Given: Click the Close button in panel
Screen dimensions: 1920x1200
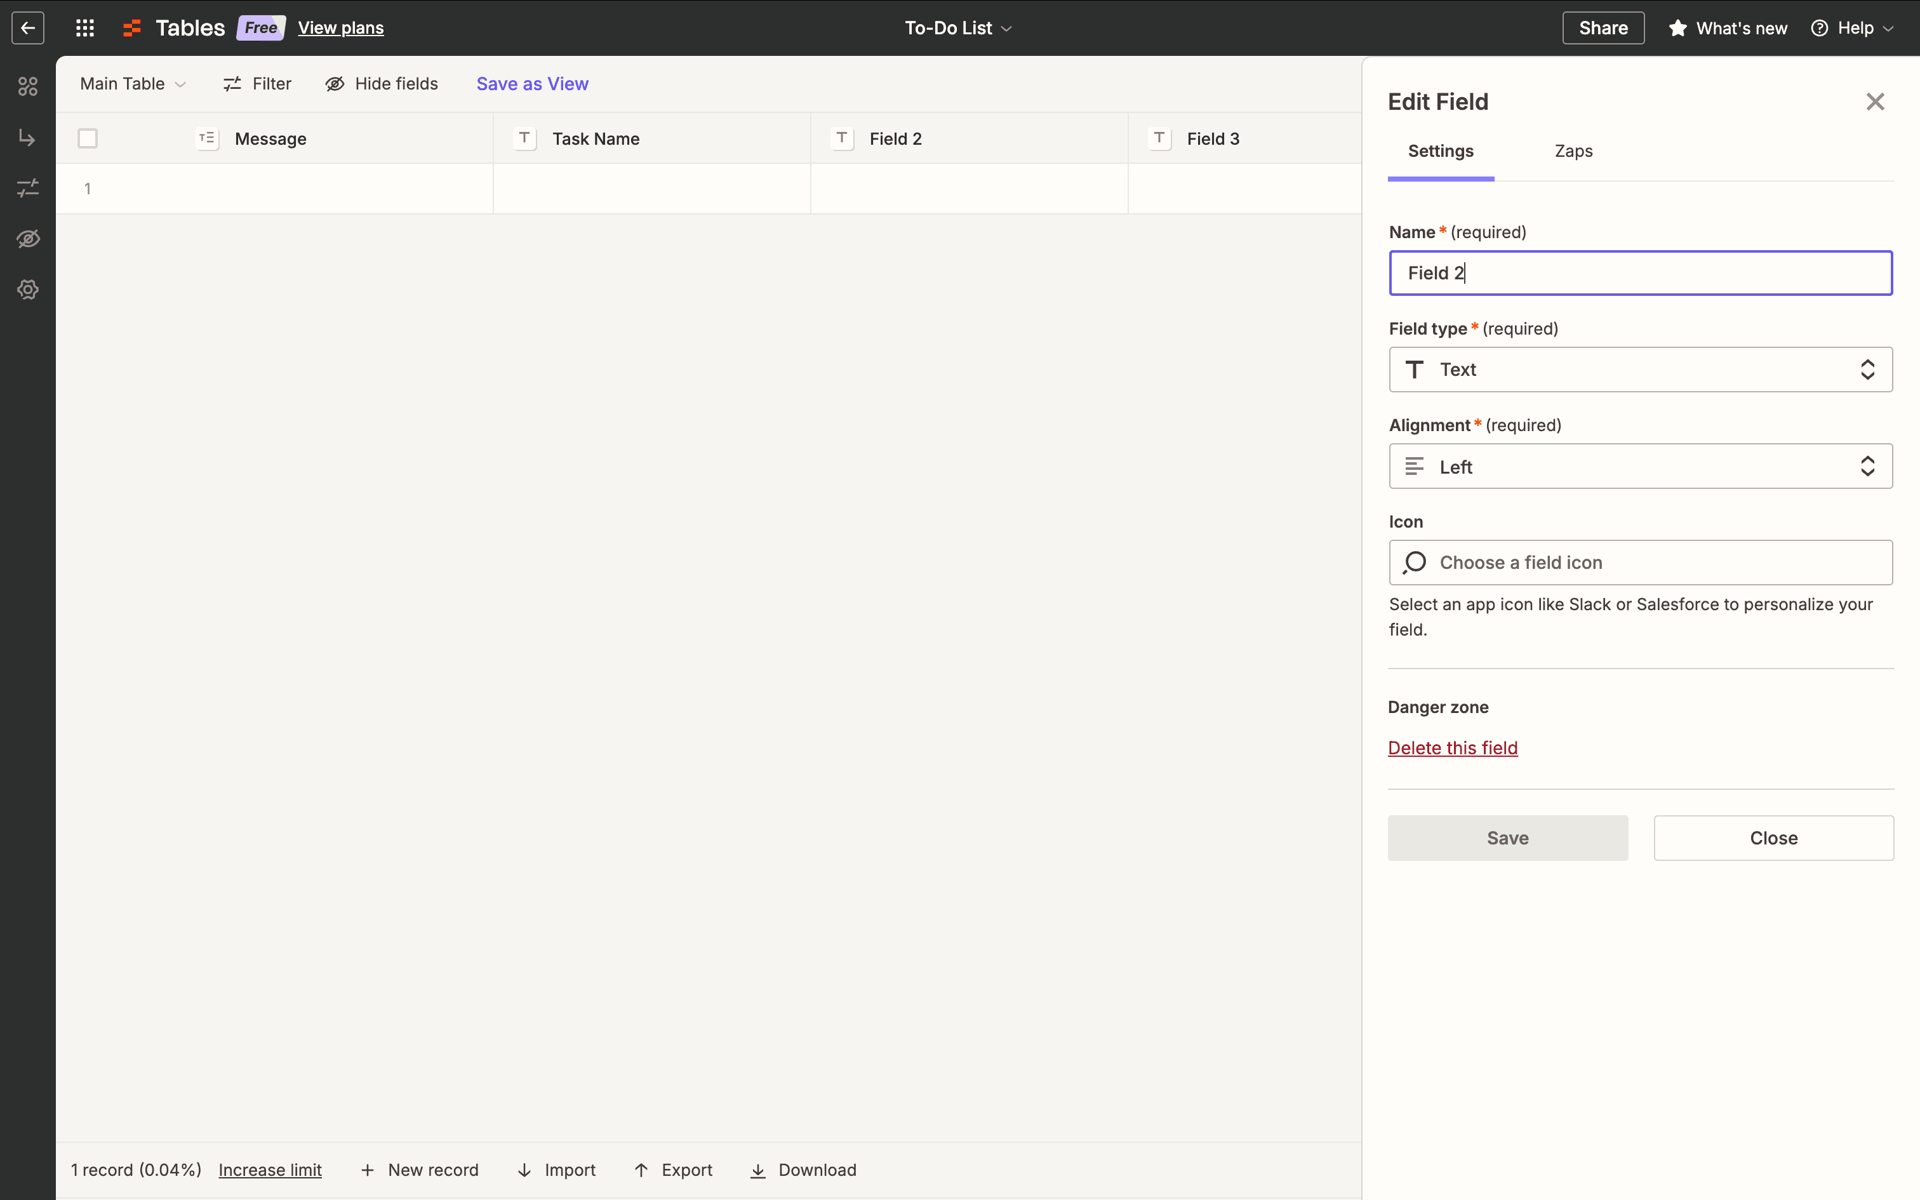Looking at the screenshot, I should [1773, 838].
